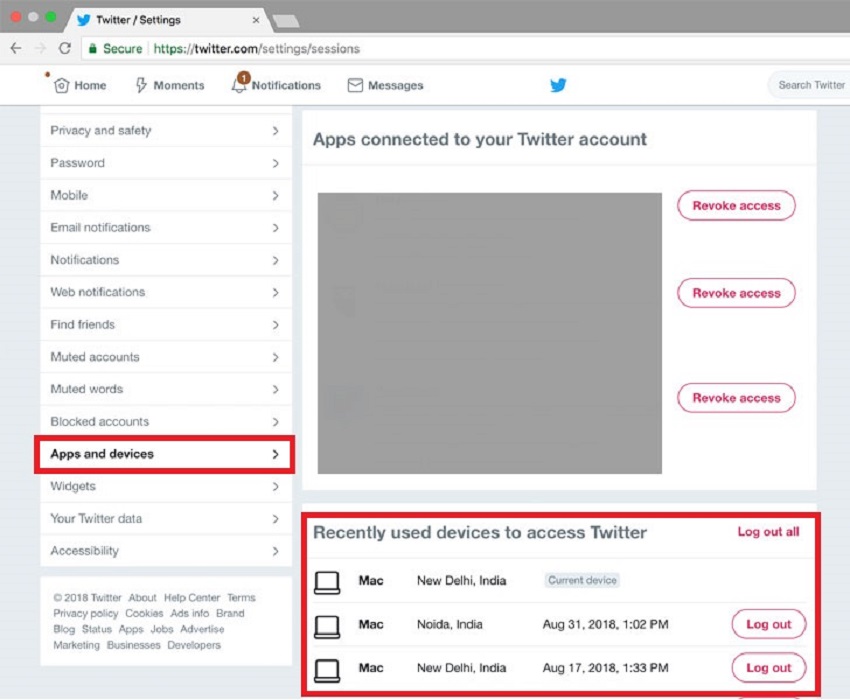The width and height of the screenshot is (850, 700).
Task: Click Log out all devices link
Action: (x=768, y=532)
